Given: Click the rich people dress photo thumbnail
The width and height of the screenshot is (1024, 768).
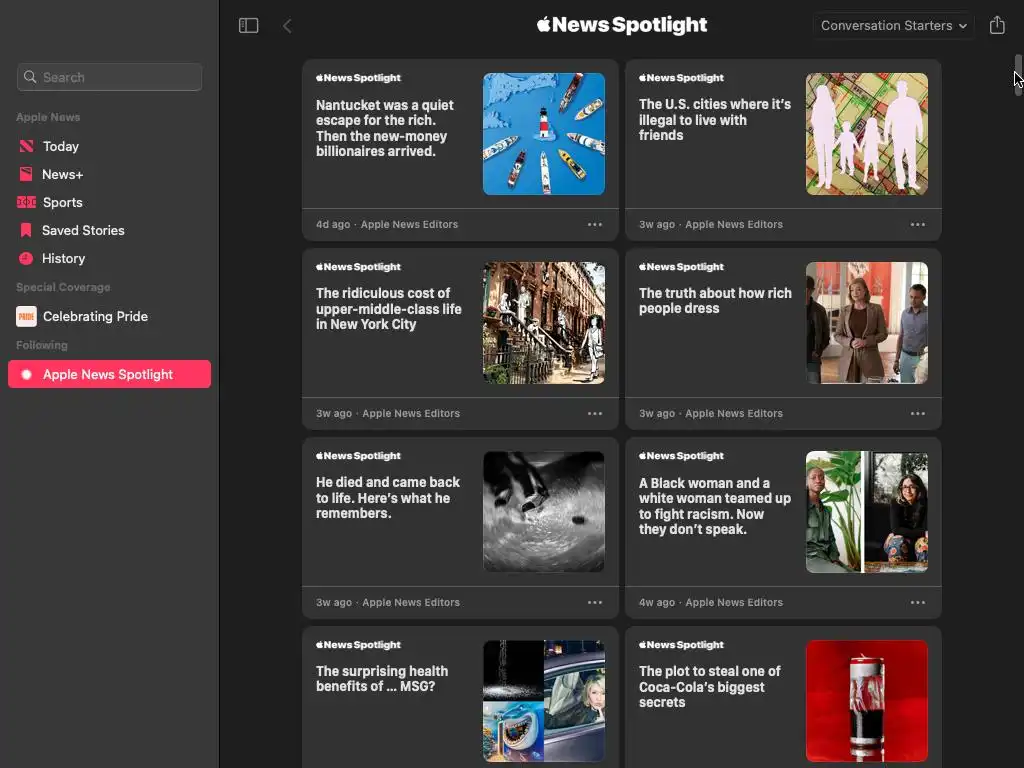Looking at the screenshot, I should (x=867, y=323).
